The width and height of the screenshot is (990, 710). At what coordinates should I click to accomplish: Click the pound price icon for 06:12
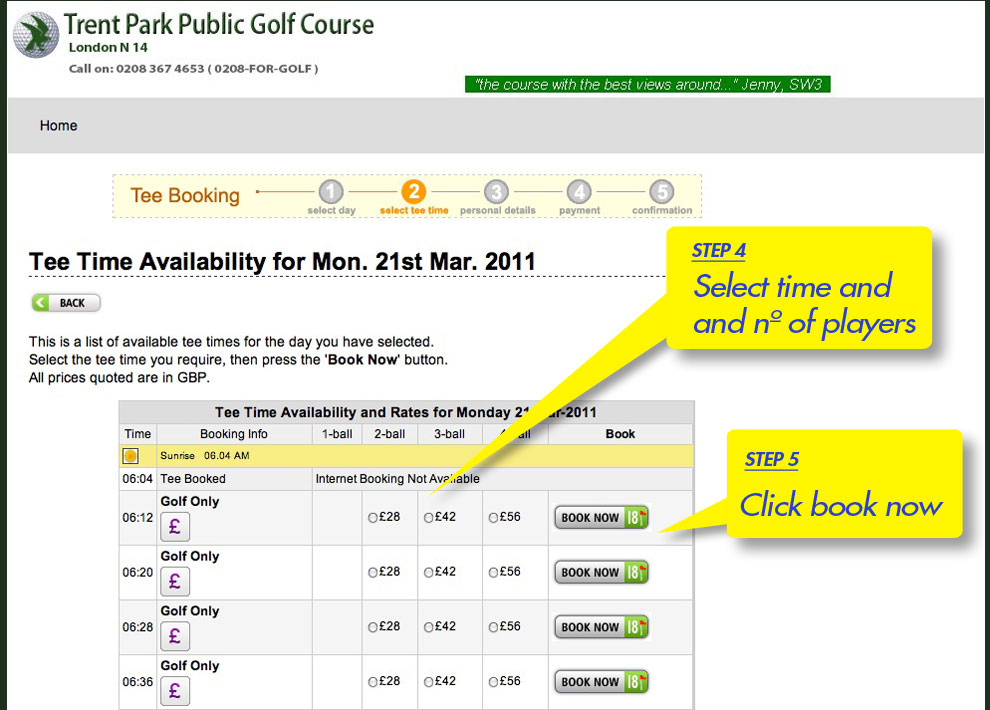pos(175,526)
